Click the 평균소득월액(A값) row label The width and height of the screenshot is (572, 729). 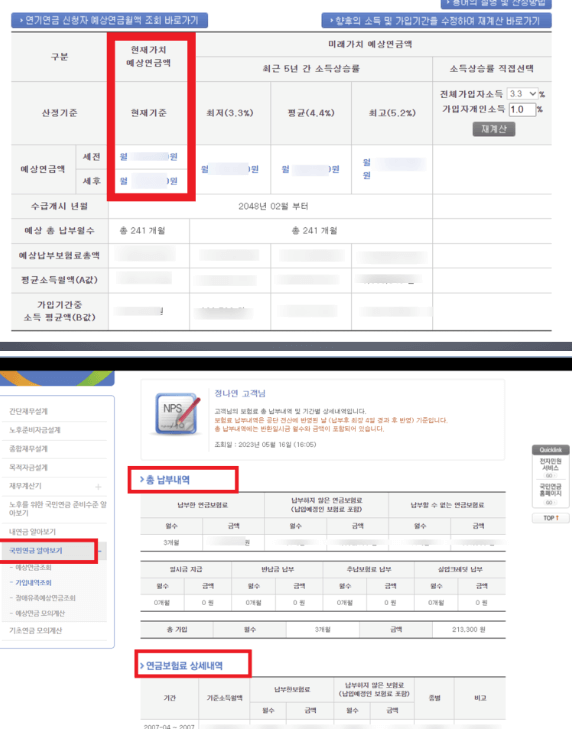60,280
